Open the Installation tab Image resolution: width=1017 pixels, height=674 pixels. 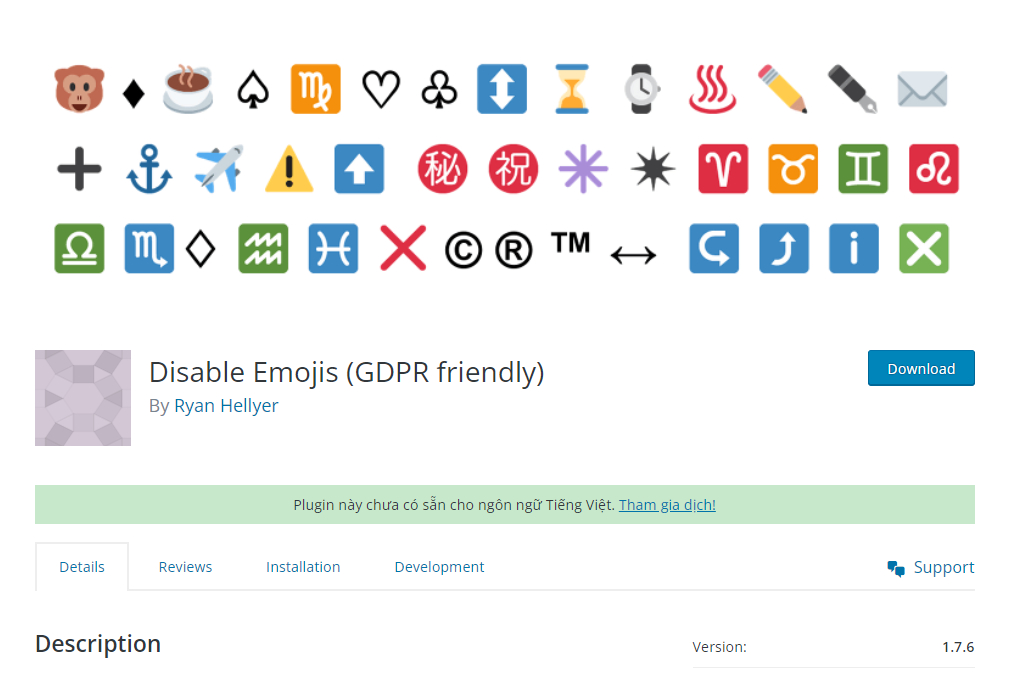[303, 567]
